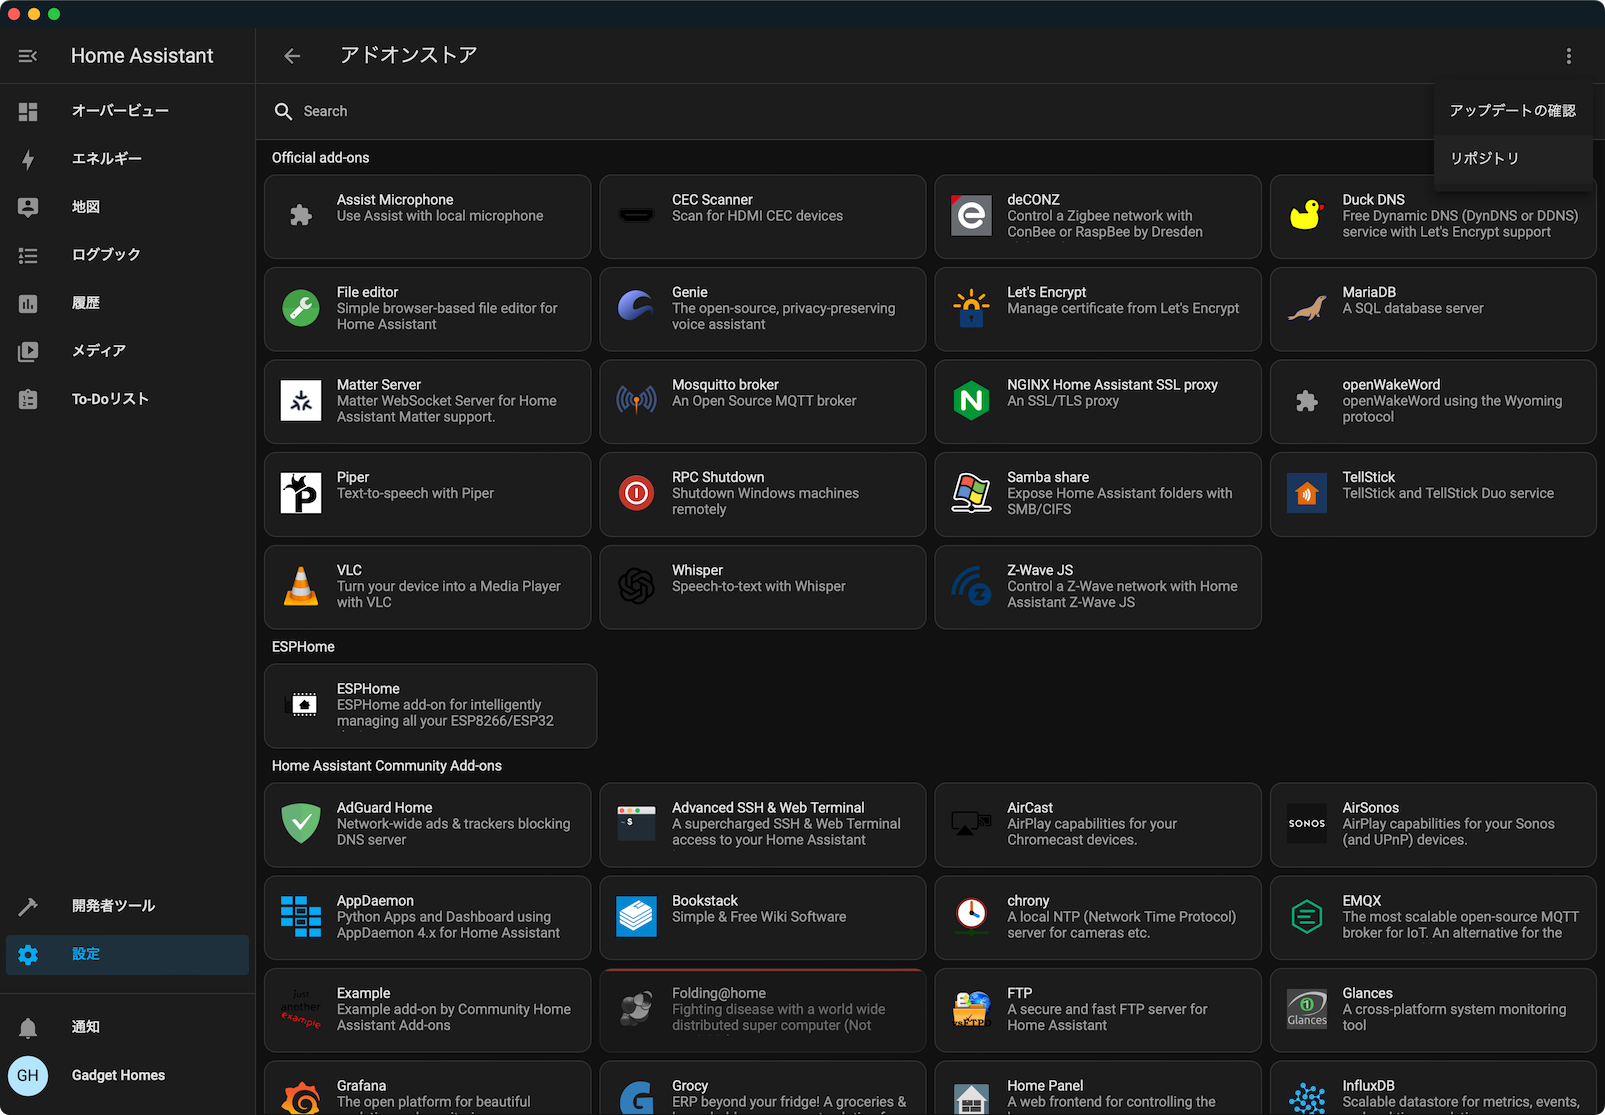Open ログブック in the sidebar

pyautogui.click(x=127, y=255)
